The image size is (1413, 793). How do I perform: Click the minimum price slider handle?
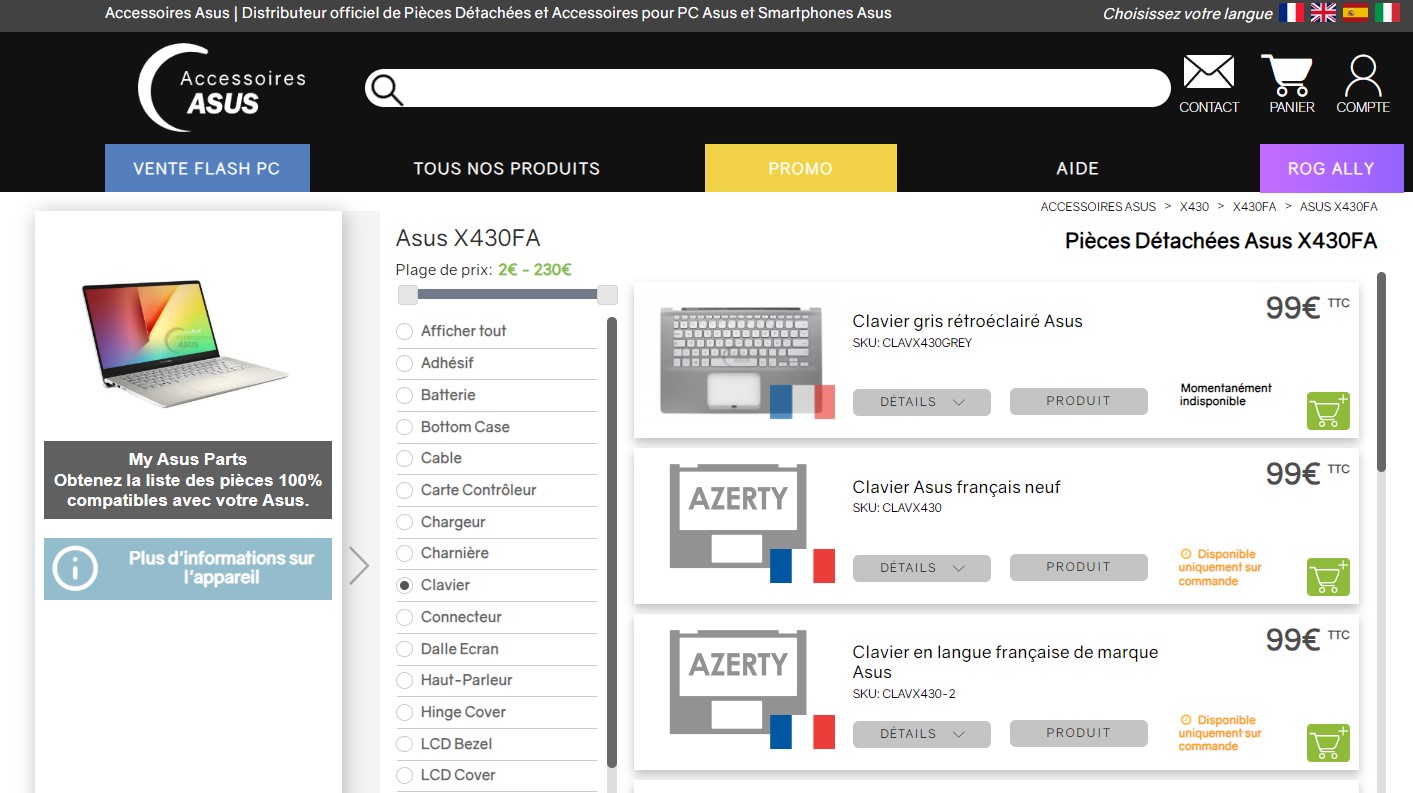point(407,294)
